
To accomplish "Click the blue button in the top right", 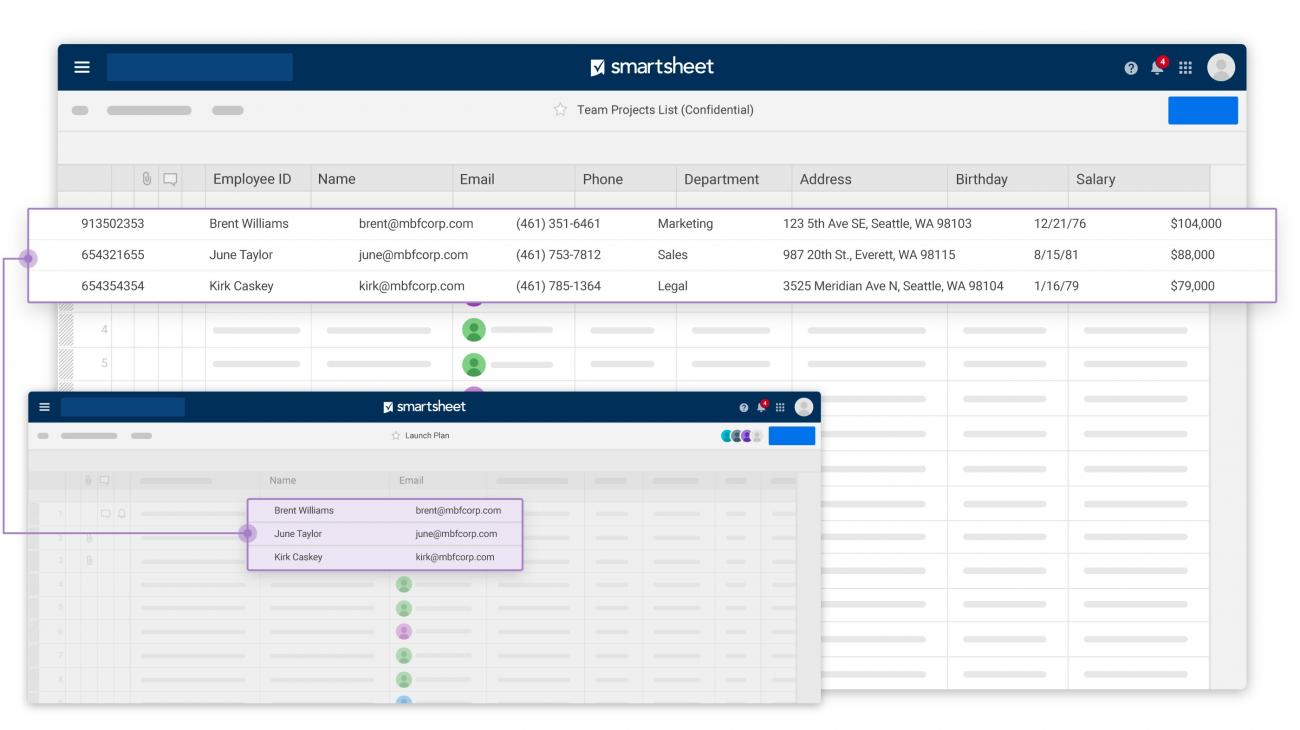I will click(1203, 110).
